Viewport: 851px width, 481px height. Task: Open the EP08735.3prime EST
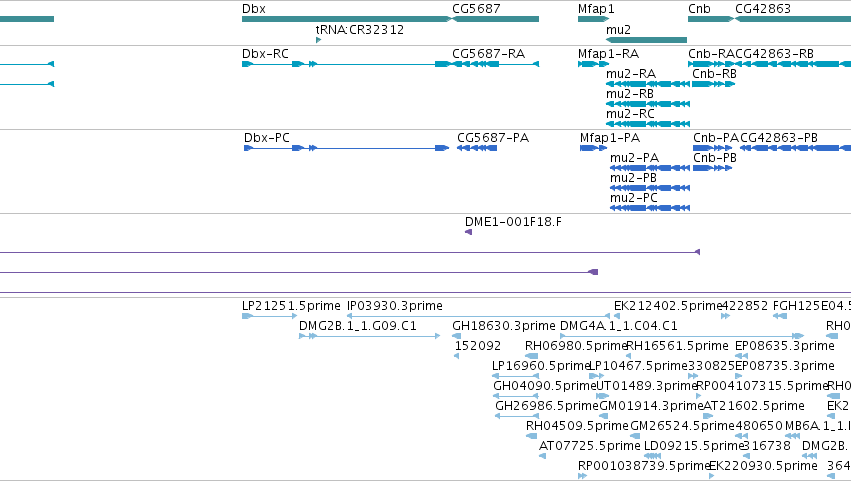[739, 377]
